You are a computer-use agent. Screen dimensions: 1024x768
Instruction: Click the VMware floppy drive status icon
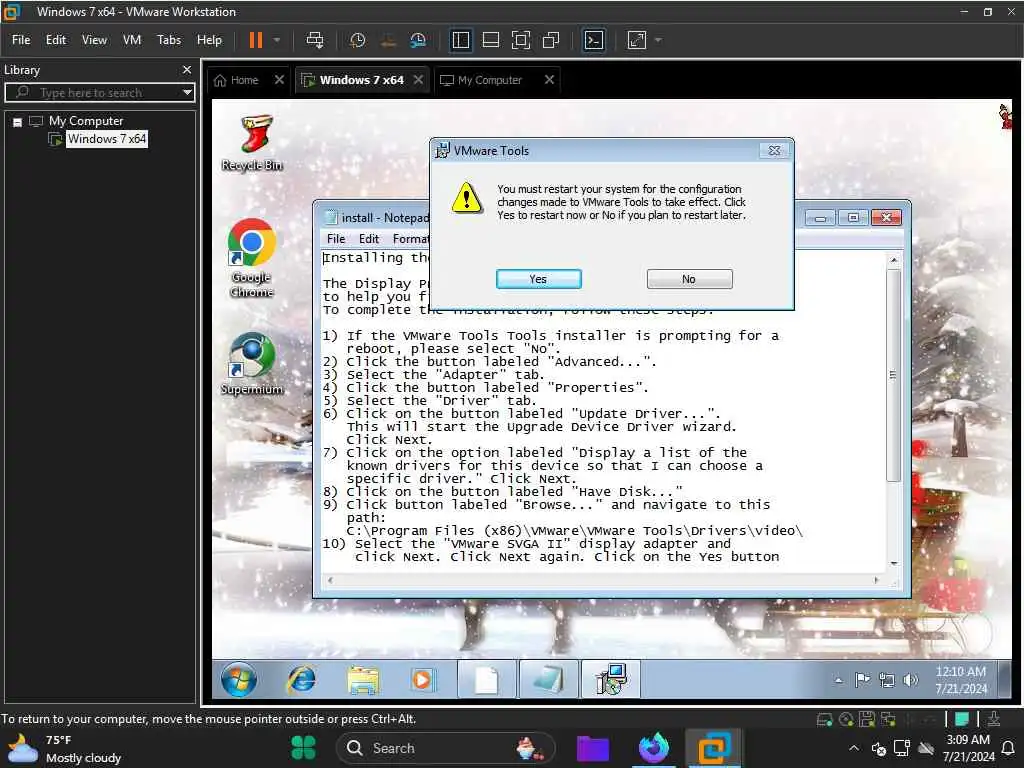[x=867, y=720]
